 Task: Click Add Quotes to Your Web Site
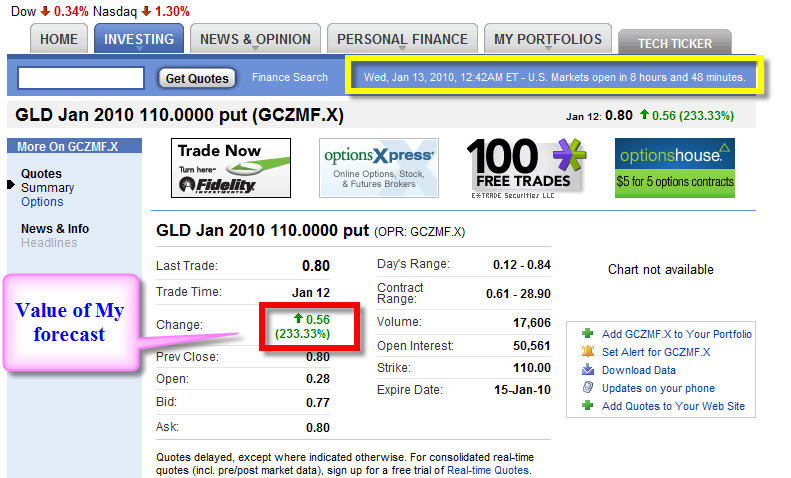pos(673,406)
